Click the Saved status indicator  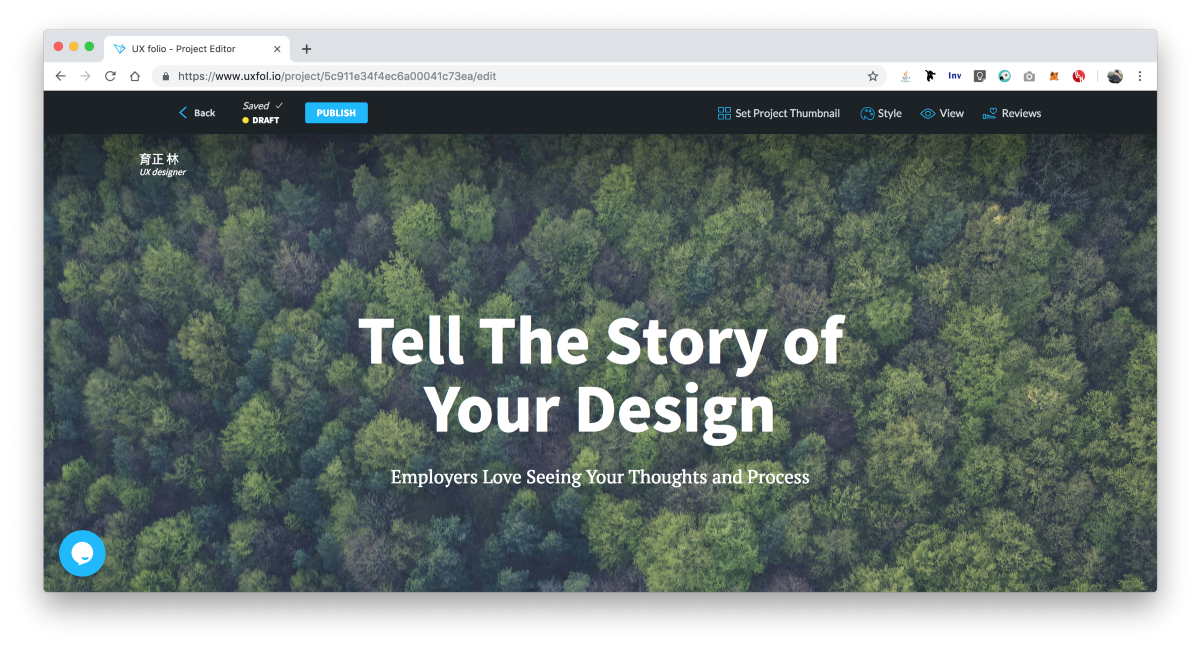262,105
